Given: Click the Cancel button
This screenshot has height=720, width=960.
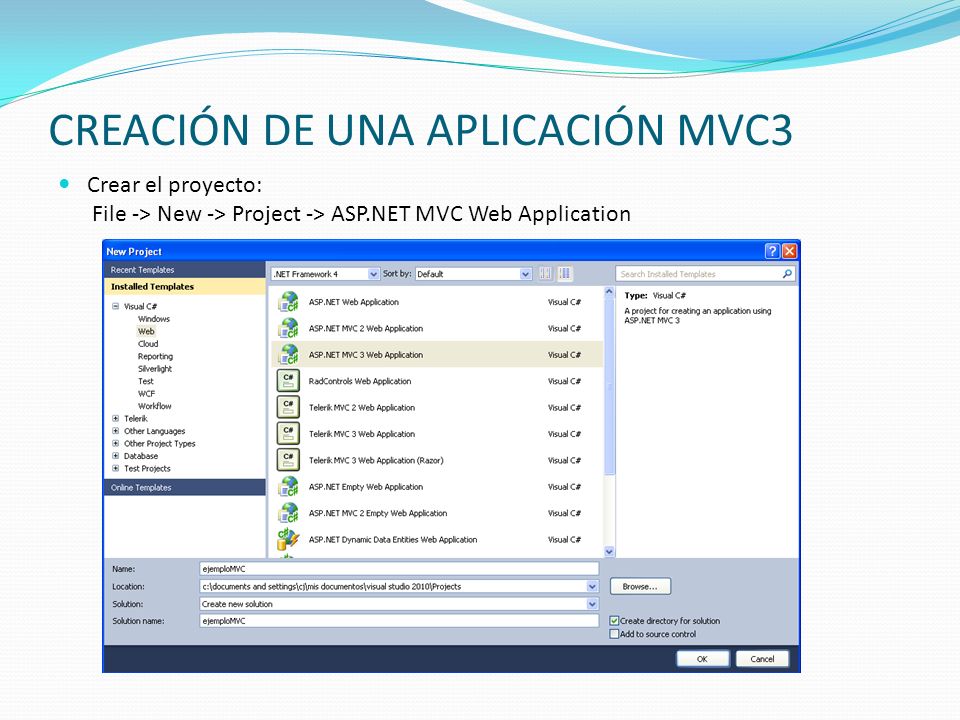Looking at the screenshot, I should 762,659.
